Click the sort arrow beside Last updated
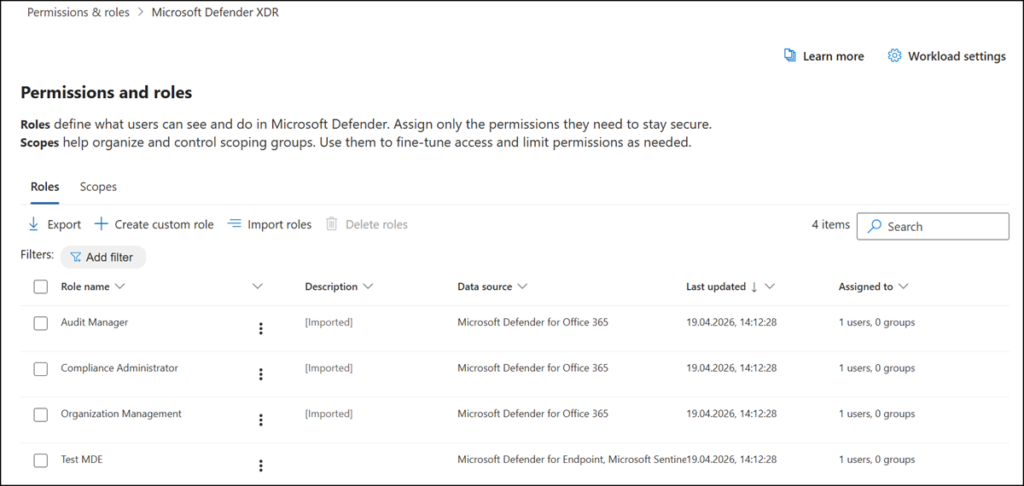The height and width of the screenshot is (486, 1024). coord(754,287)
